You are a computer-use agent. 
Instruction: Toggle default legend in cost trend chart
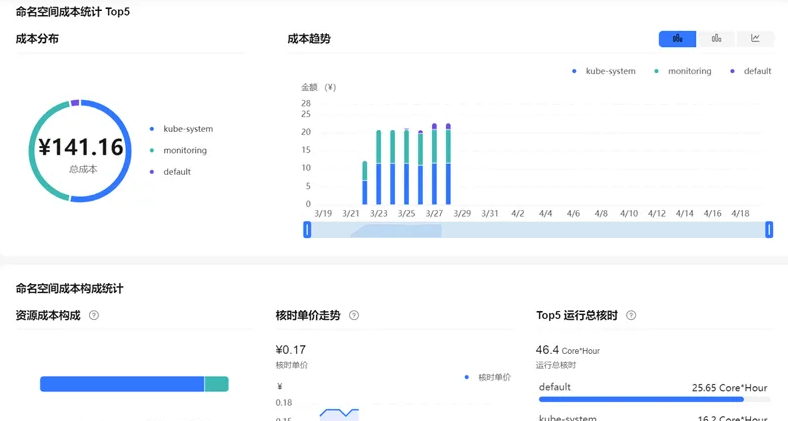click(750, 71)
